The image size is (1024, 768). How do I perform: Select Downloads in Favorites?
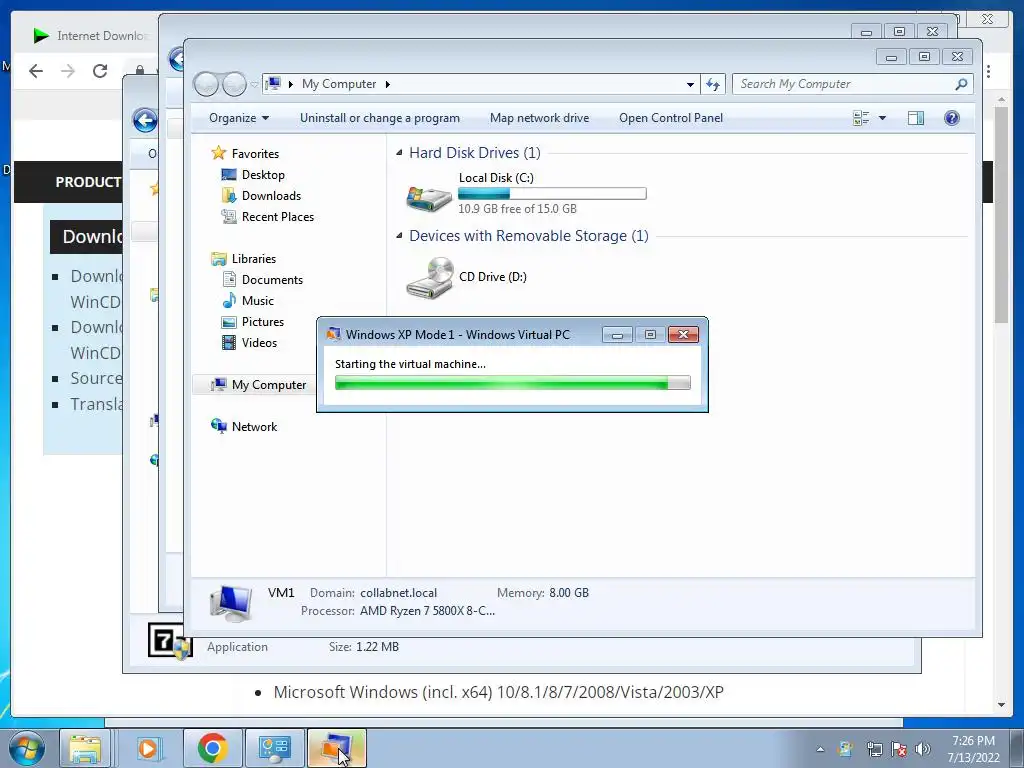[x=271, y=196]
